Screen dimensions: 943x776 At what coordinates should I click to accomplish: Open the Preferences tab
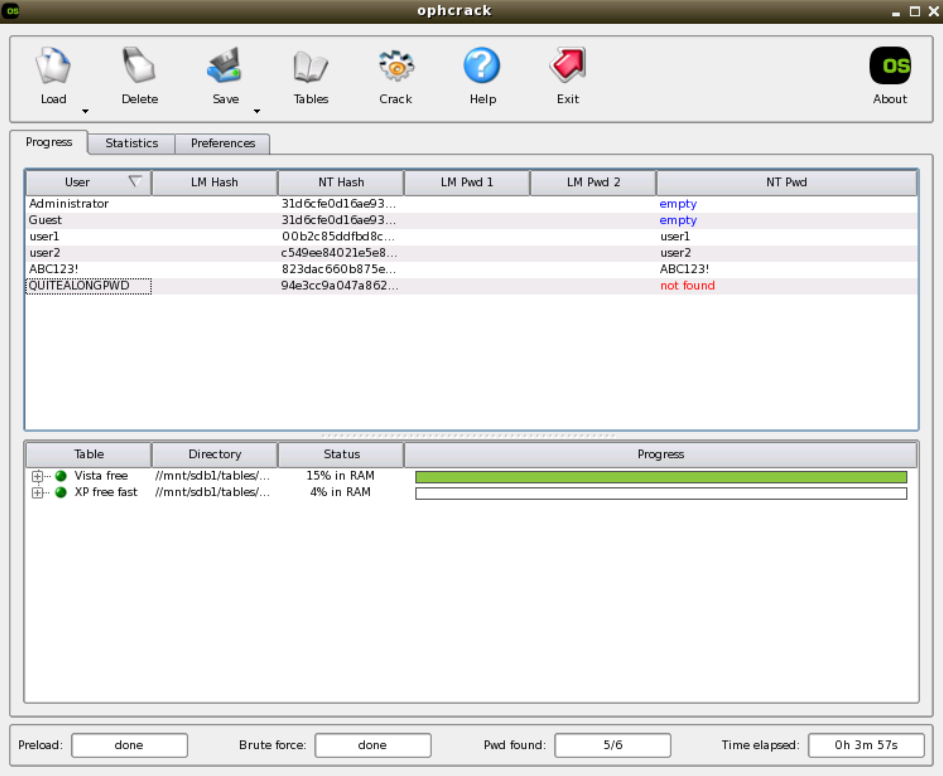coord(223,143)
